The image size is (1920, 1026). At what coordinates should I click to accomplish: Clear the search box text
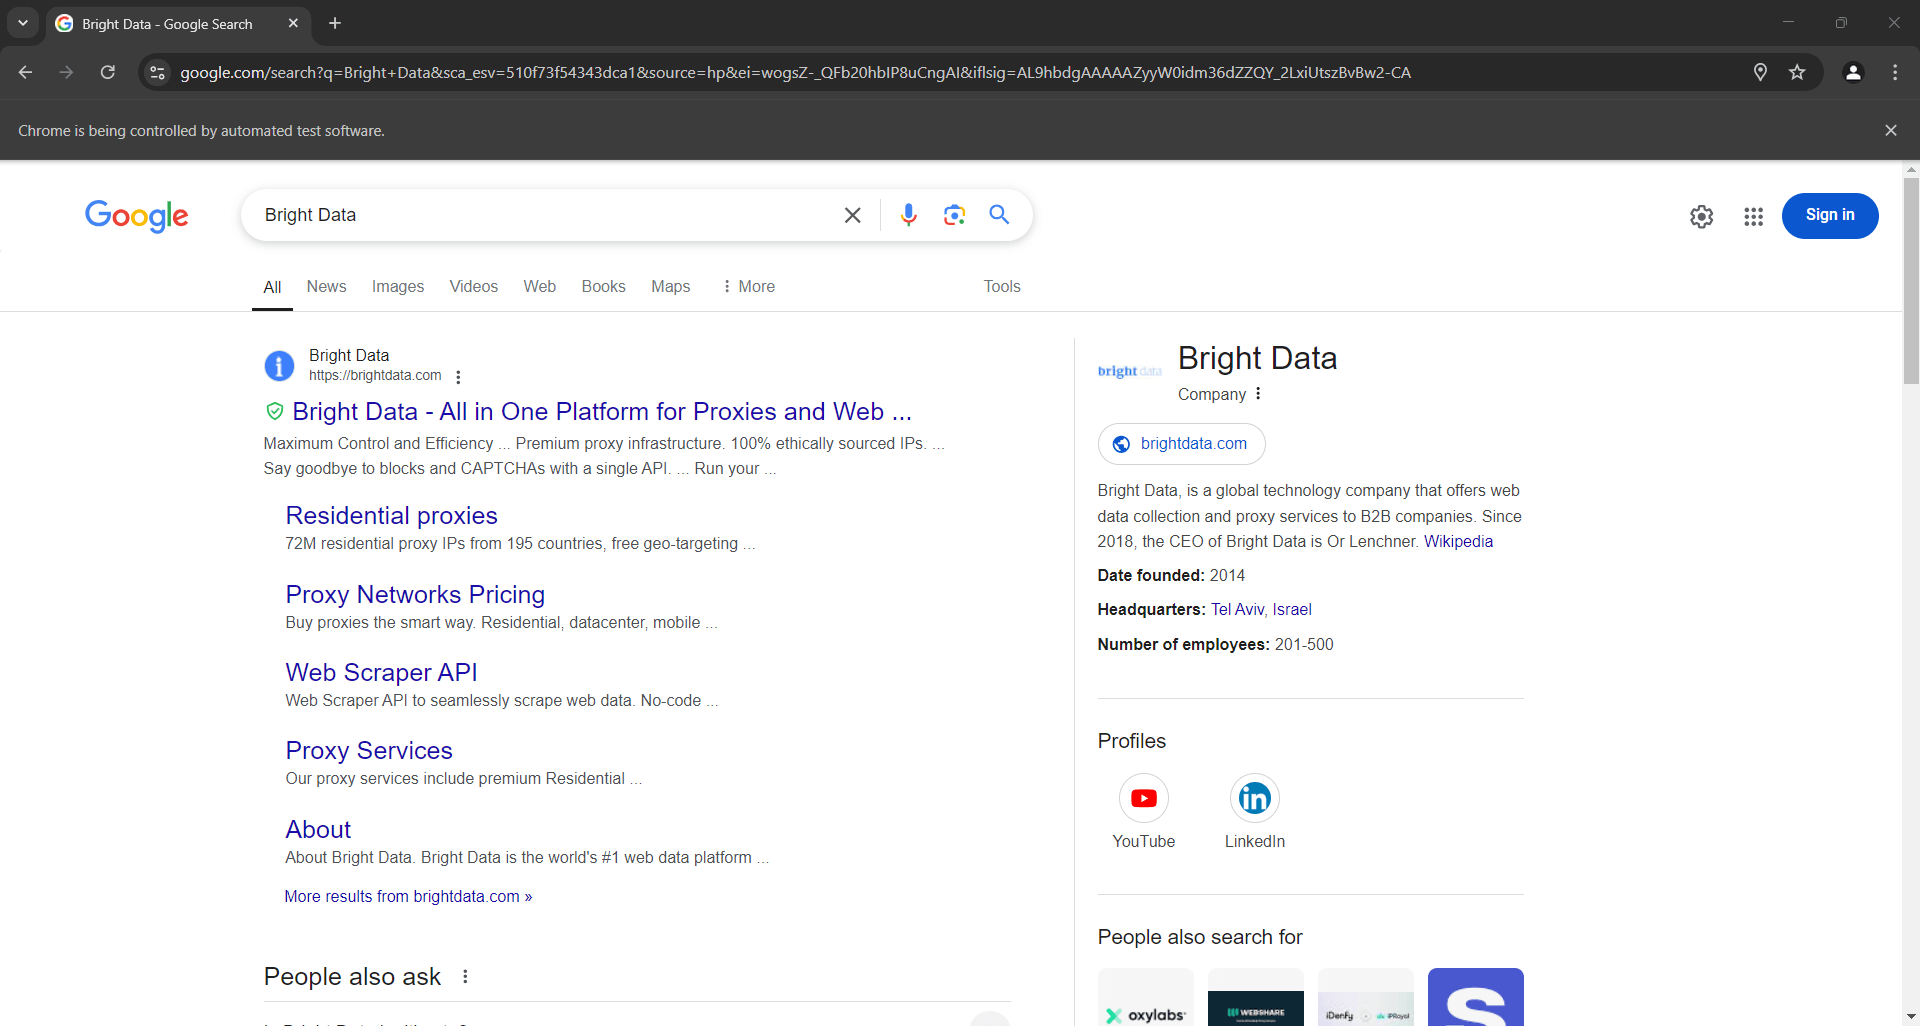point(852,215)
